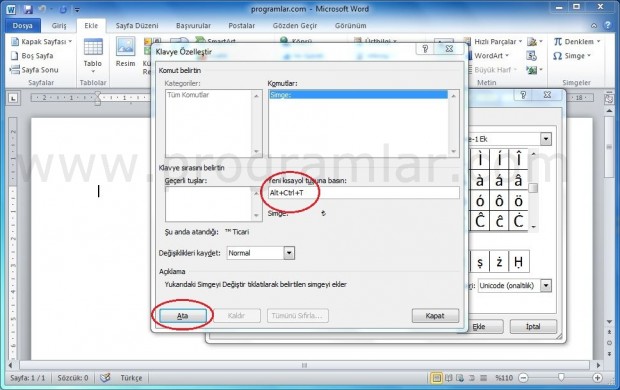Select recently used symbol Ḥ

(519, 261)
